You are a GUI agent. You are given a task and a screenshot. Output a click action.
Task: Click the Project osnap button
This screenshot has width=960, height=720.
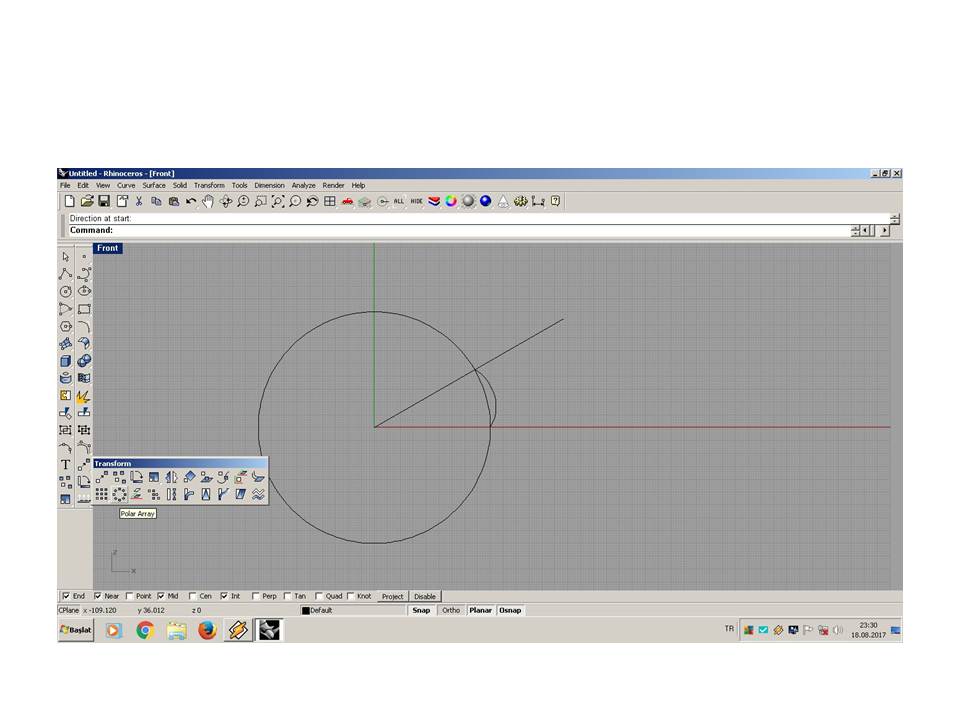tap(392, 596)
